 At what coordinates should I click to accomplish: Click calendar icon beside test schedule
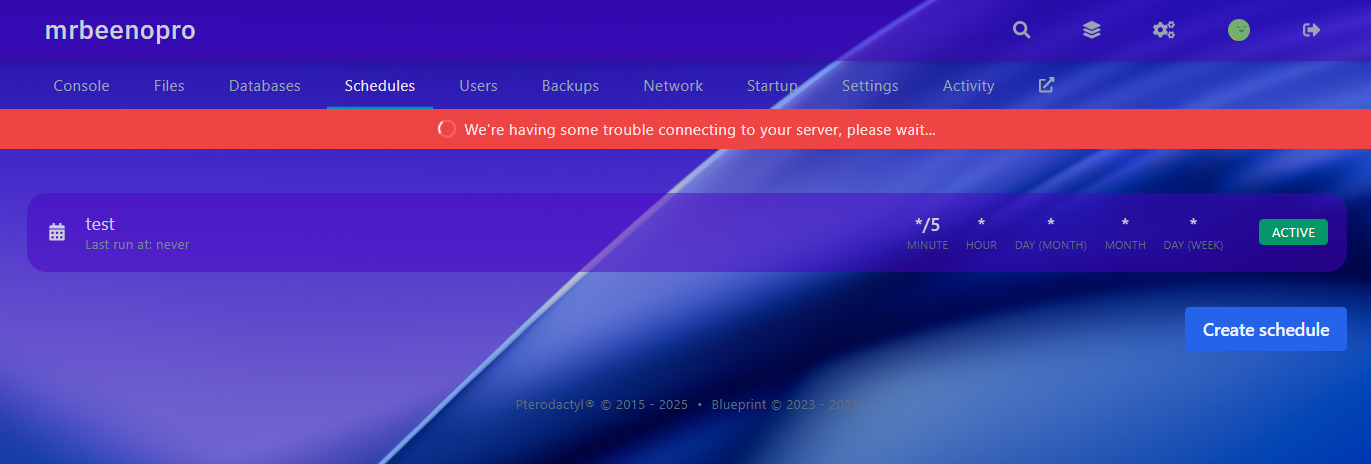[57, 232]
